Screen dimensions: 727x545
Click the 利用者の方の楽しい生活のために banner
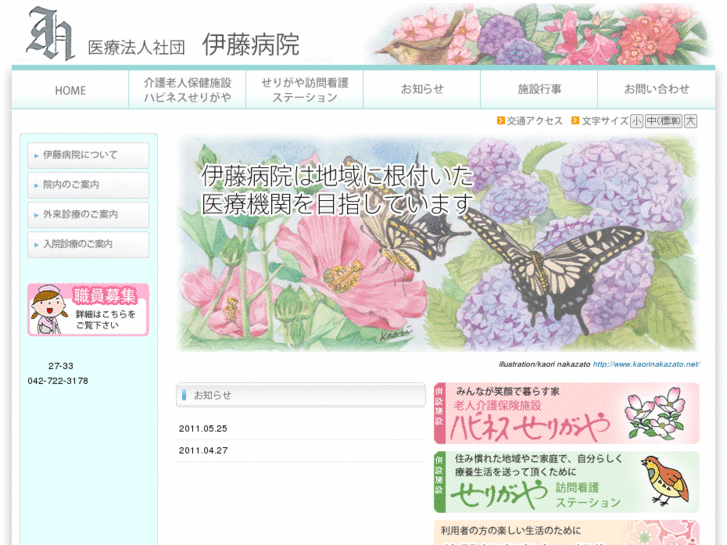pyautogui.click(x=567, y=532)
